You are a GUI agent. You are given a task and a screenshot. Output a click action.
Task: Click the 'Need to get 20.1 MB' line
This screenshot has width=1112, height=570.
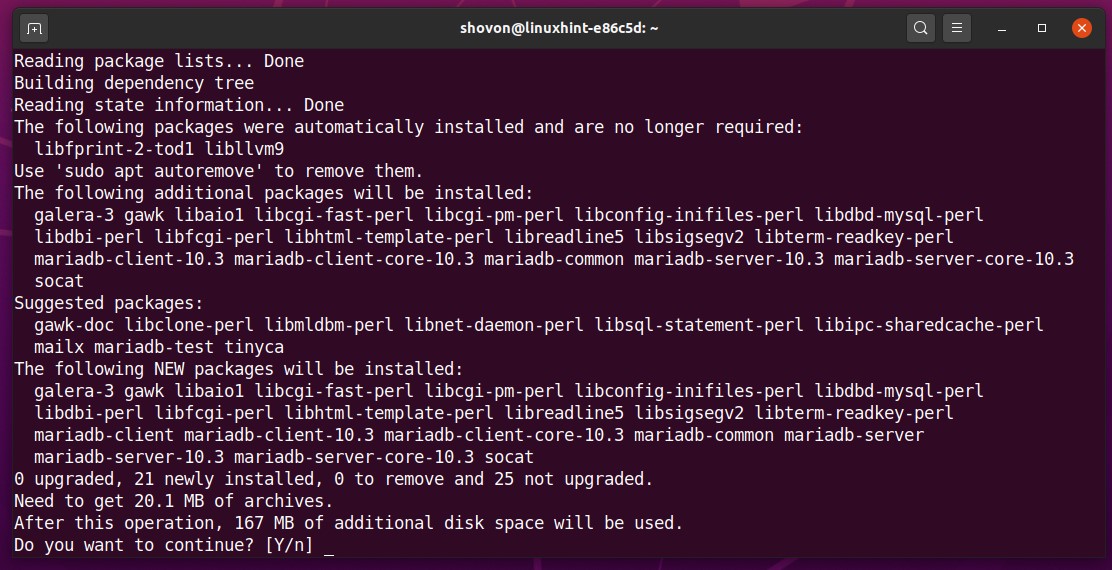(x=173, y=501)
